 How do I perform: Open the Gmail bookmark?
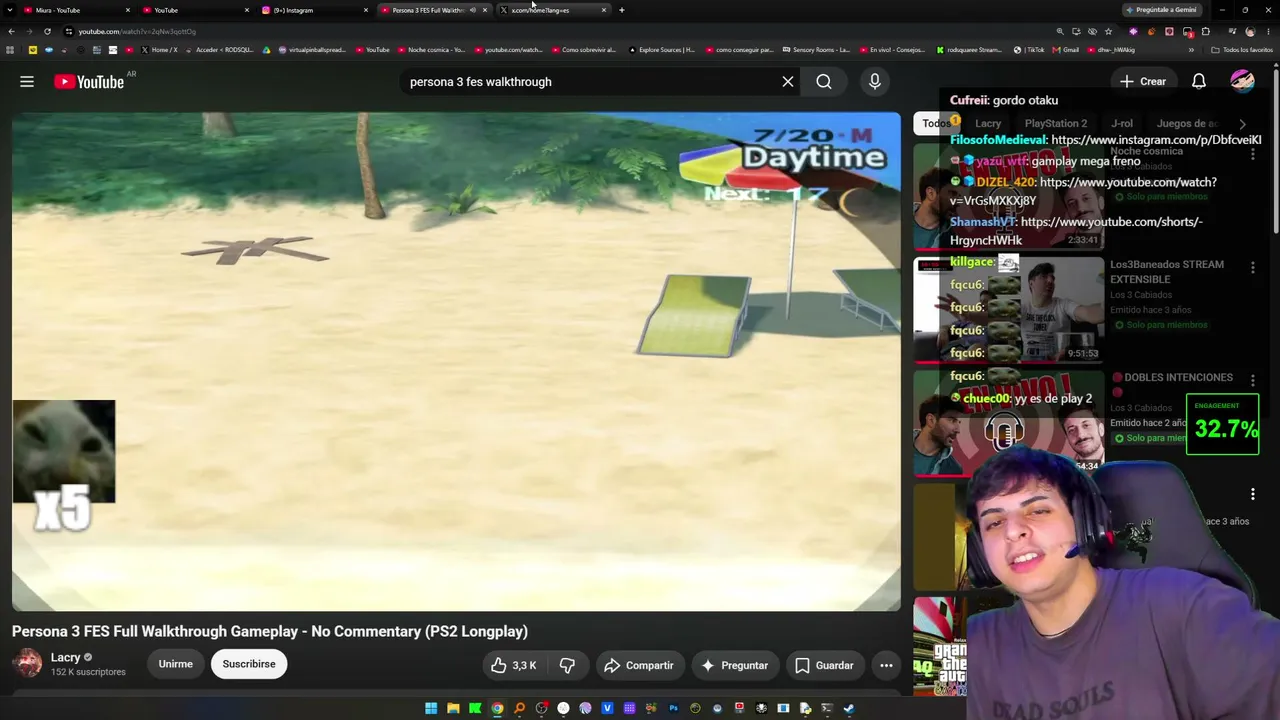click(x=1065, y=50)
